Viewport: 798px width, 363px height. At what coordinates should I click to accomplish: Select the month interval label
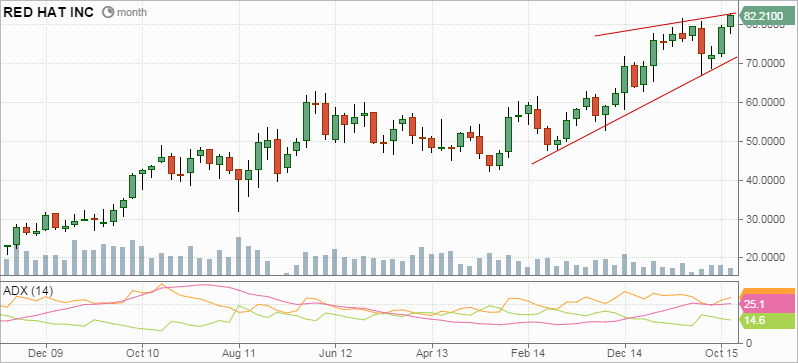tap(131, 12)
